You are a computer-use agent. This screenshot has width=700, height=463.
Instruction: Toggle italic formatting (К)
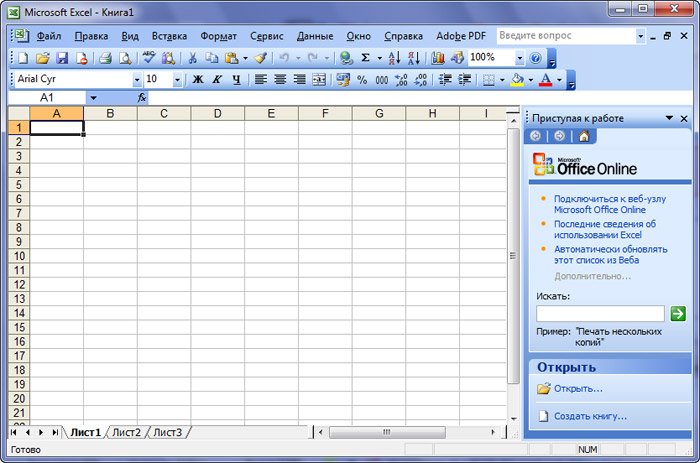[x=217, y=80]
